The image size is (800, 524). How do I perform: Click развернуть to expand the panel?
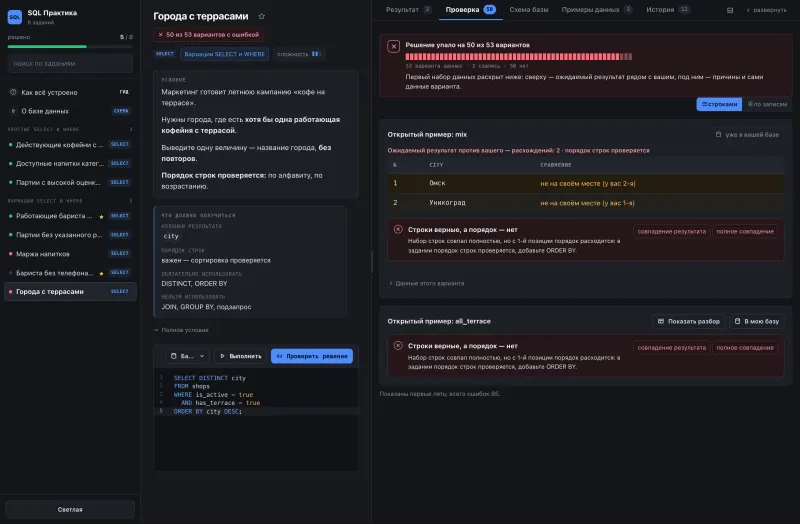(x=766, y=10)
